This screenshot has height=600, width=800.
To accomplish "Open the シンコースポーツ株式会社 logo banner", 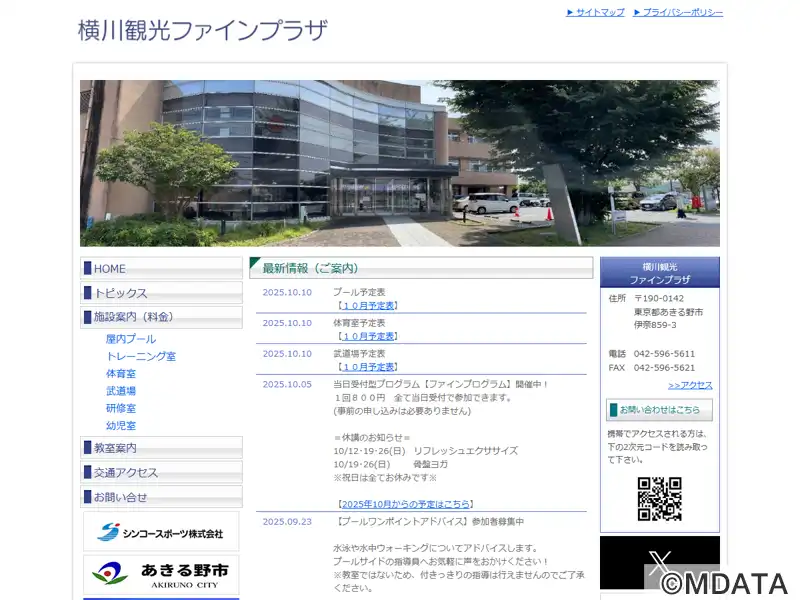I will pyautogui.click(x=161, y=532).
